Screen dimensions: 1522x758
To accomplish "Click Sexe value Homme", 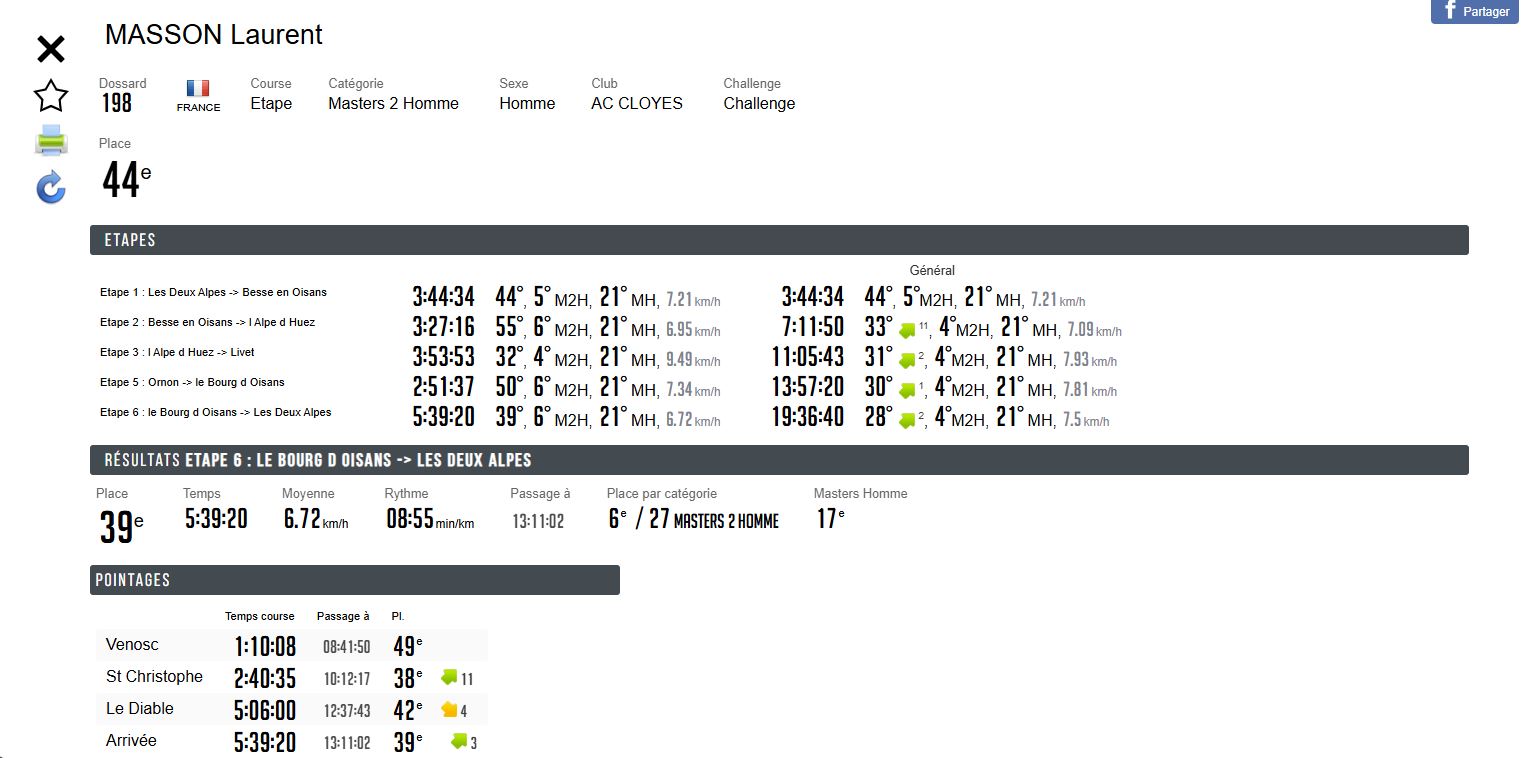I will click(527, 103).
